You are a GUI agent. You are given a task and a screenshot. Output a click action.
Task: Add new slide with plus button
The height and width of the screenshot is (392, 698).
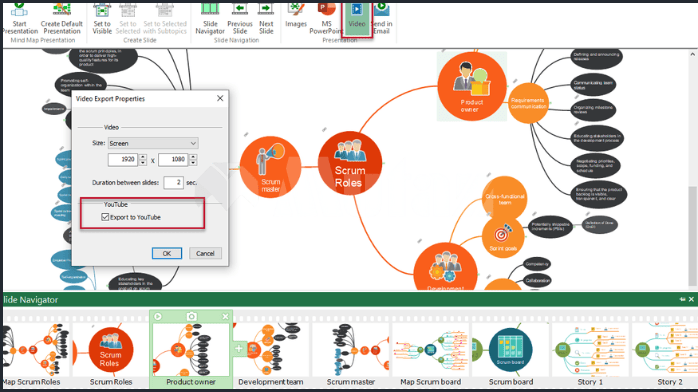pyautogui.click(x=239, y=348)
